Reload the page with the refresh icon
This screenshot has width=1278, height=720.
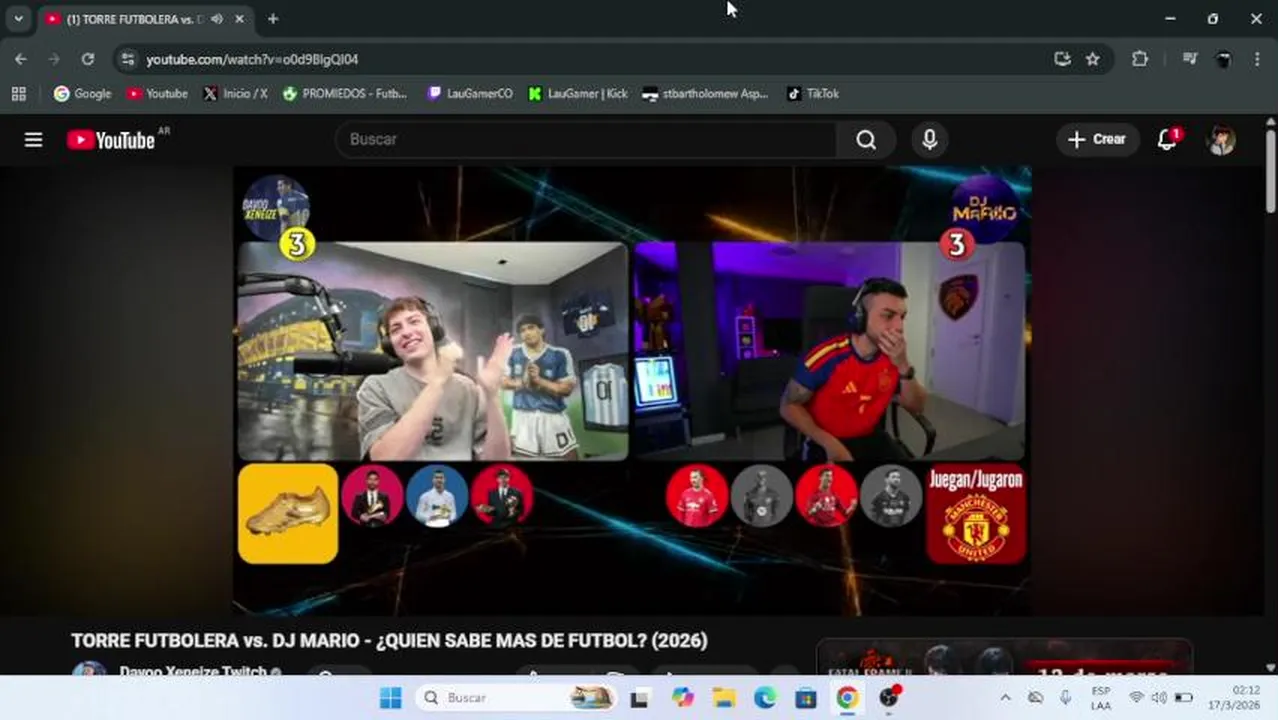[88, 59]
